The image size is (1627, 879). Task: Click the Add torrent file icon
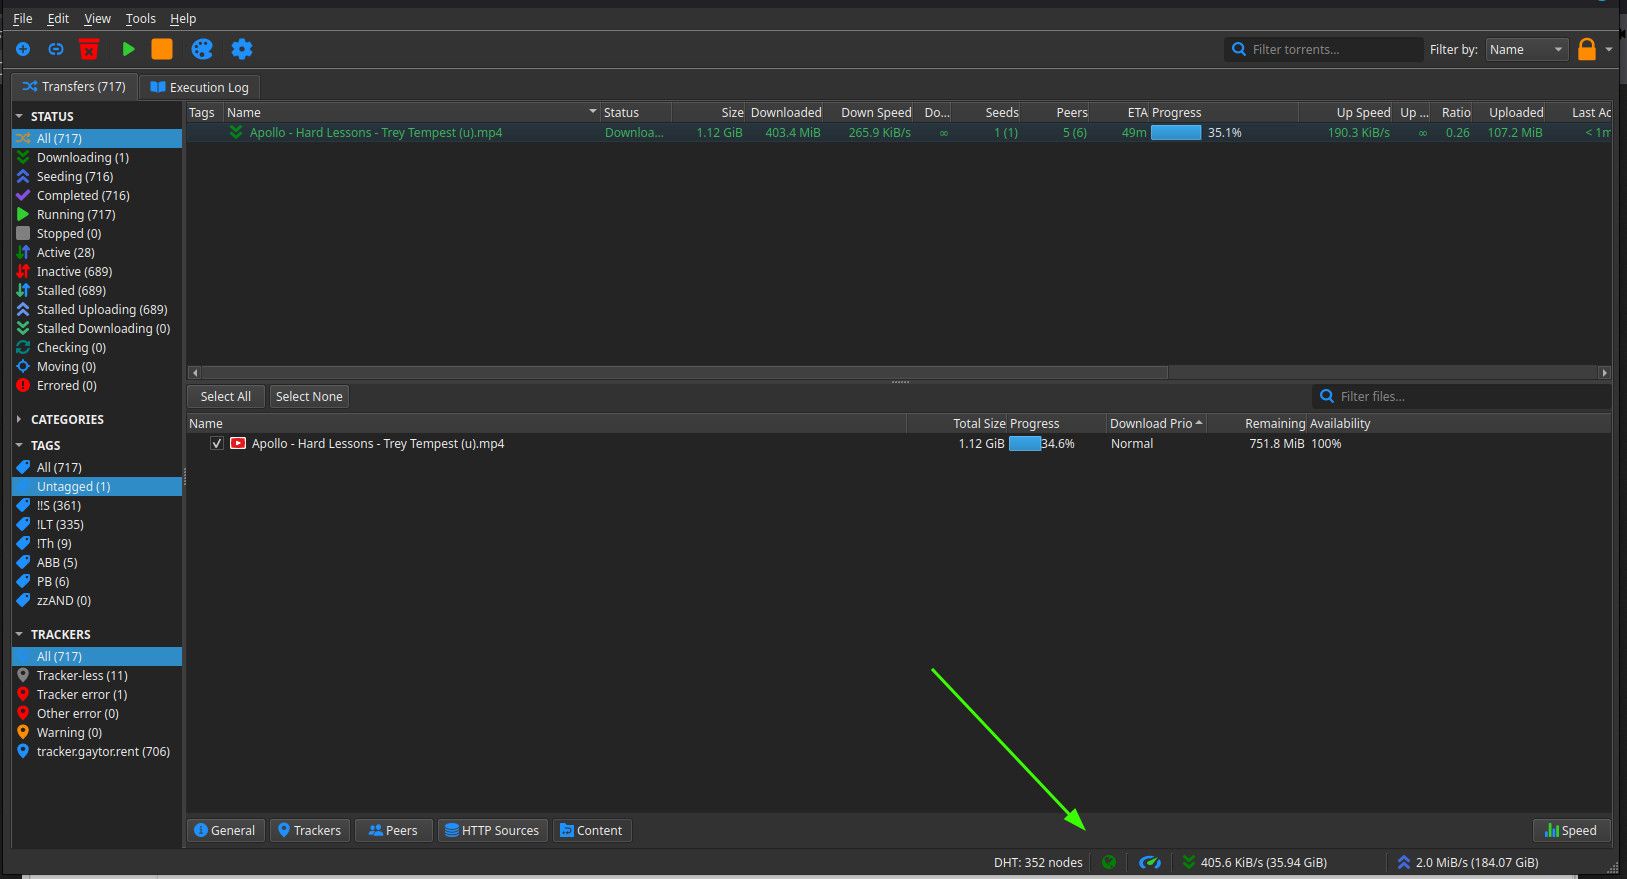23,49
